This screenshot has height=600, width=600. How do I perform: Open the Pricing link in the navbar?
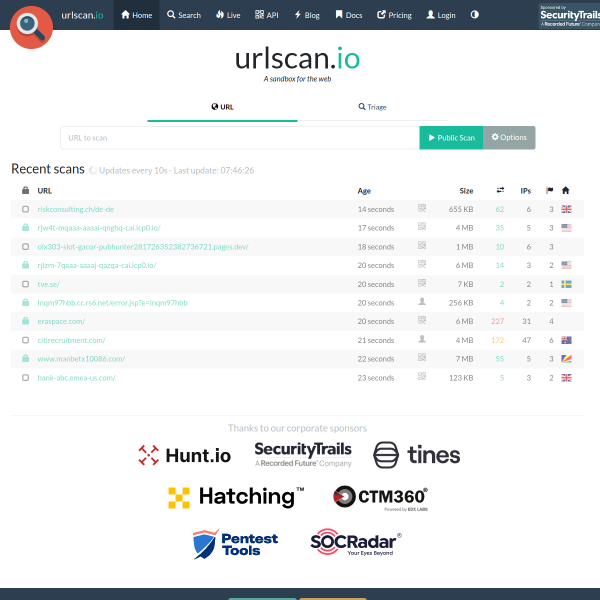[x=394, y=15]
